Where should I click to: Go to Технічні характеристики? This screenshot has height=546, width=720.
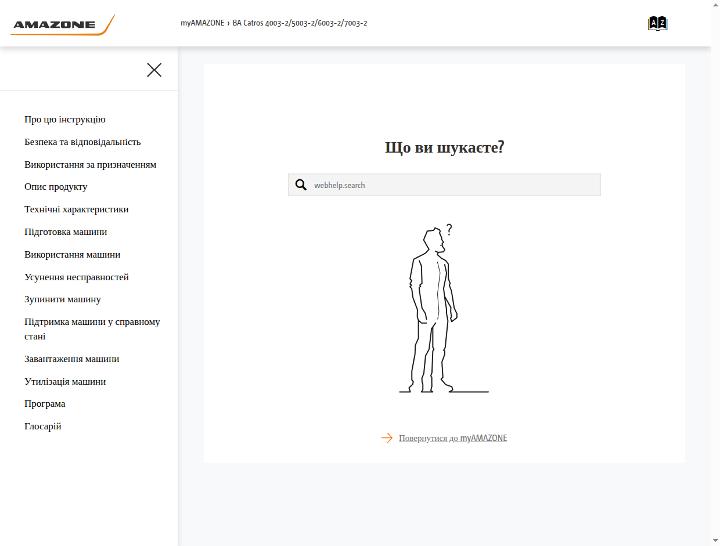click(76, 209)
